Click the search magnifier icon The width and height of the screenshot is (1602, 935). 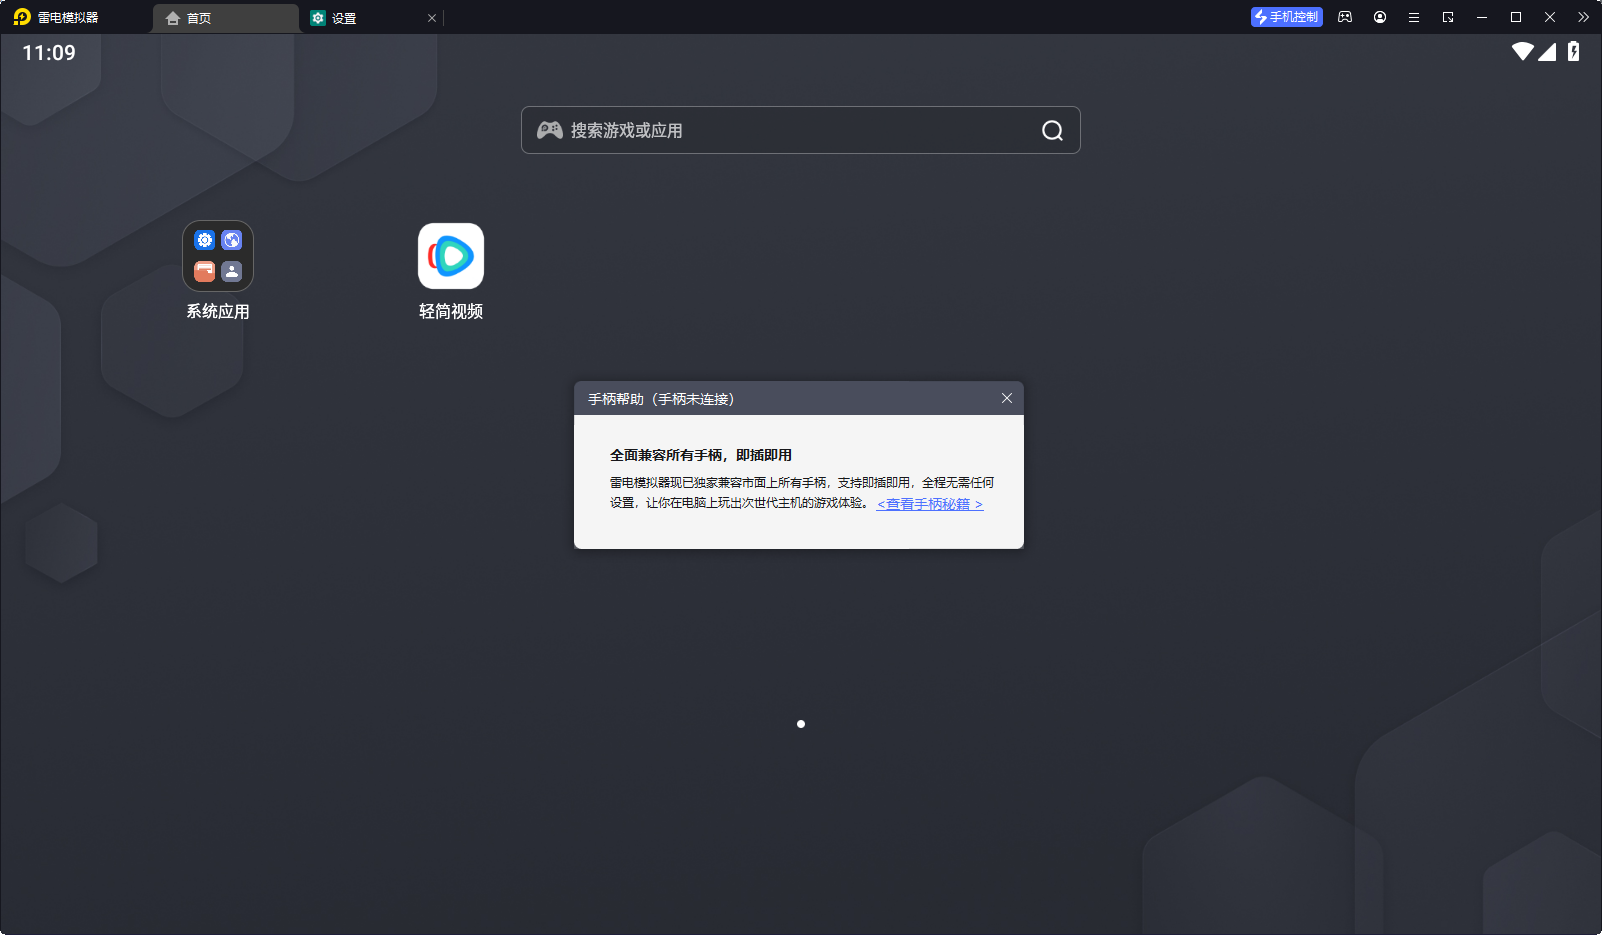(x=1052, y=131)
